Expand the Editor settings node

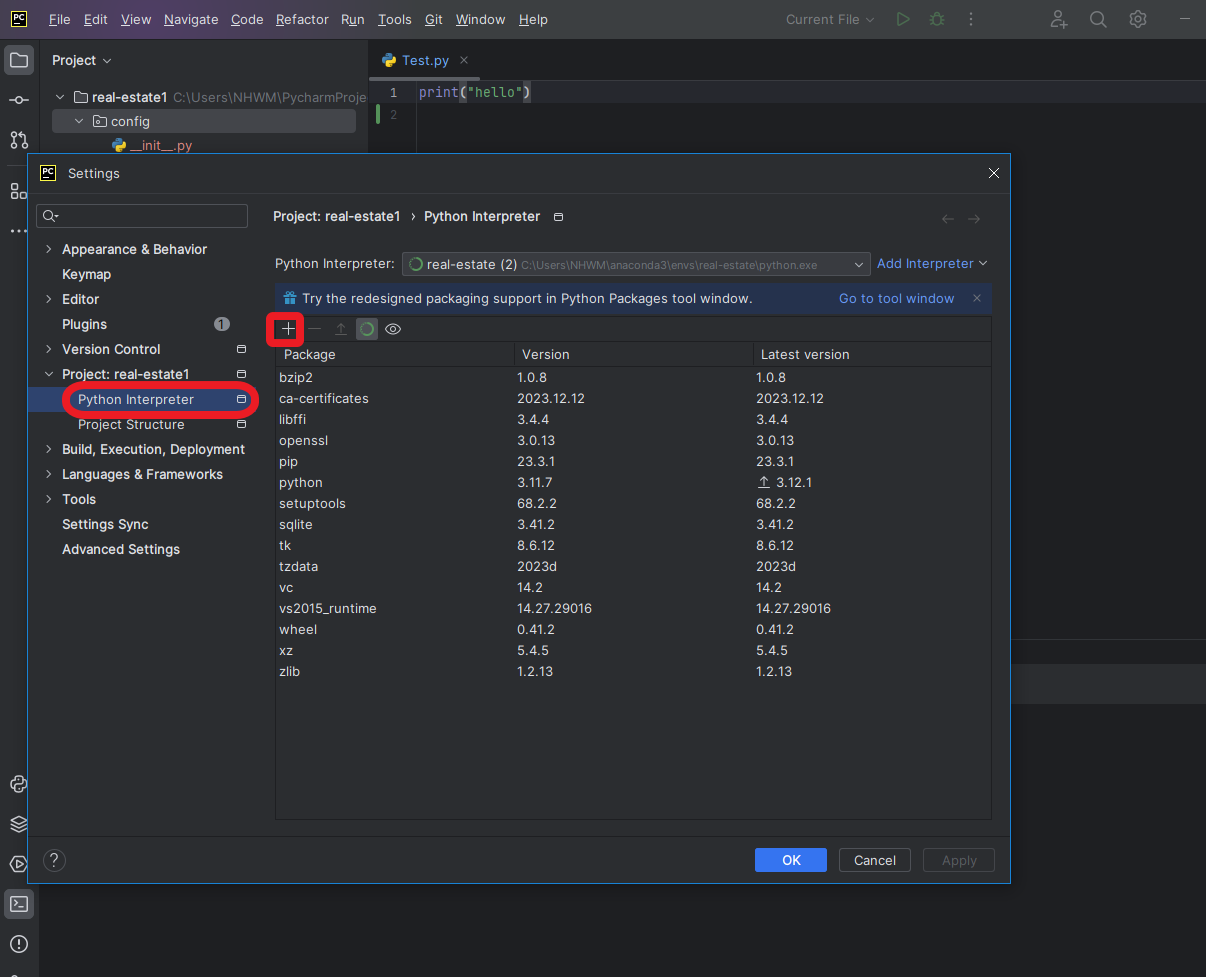pos(48,299)
